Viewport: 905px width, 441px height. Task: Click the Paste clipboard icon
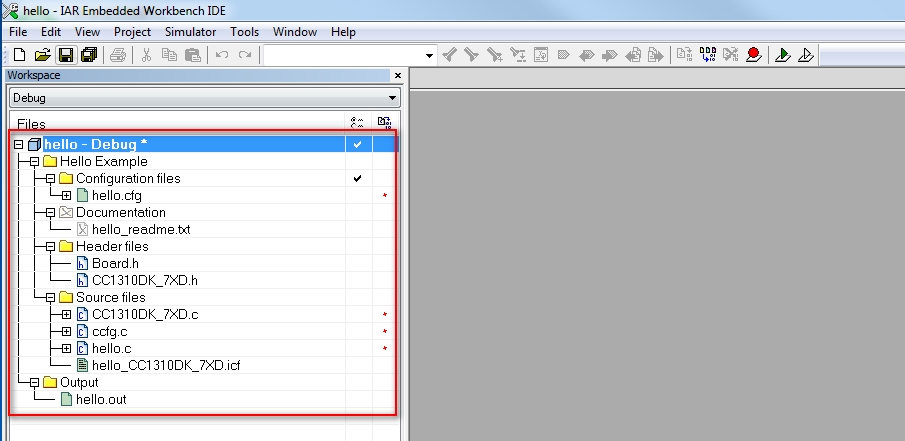192,55
